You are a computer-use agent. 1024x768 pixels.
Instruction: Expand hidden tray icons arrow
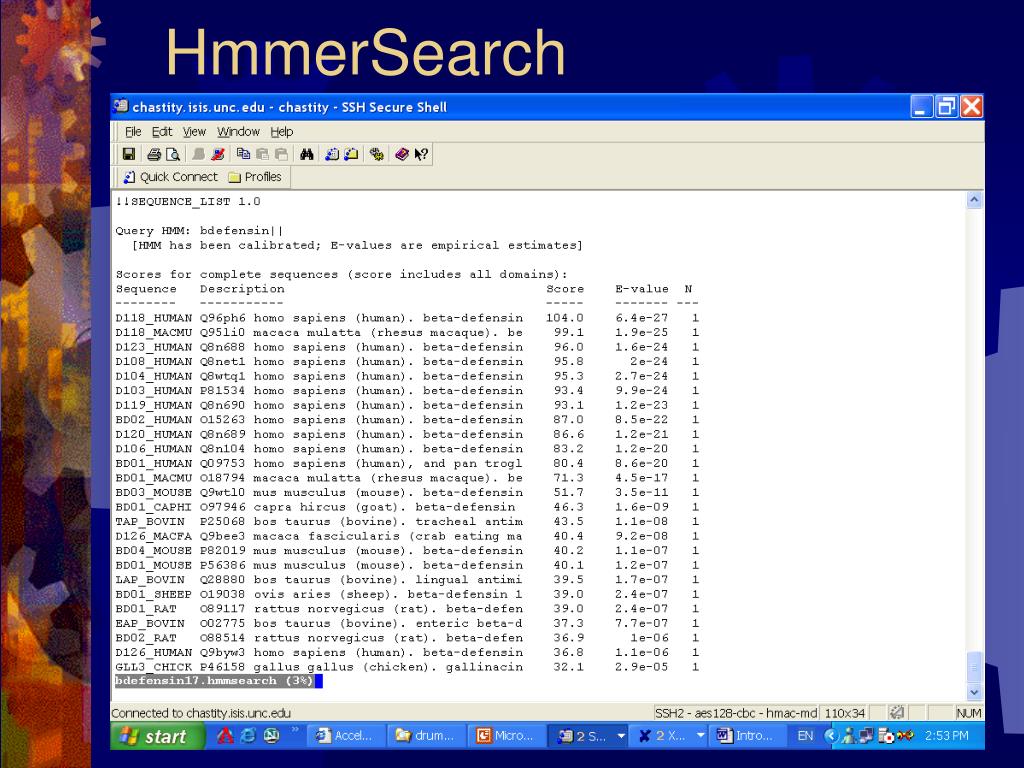pos(831,736)
